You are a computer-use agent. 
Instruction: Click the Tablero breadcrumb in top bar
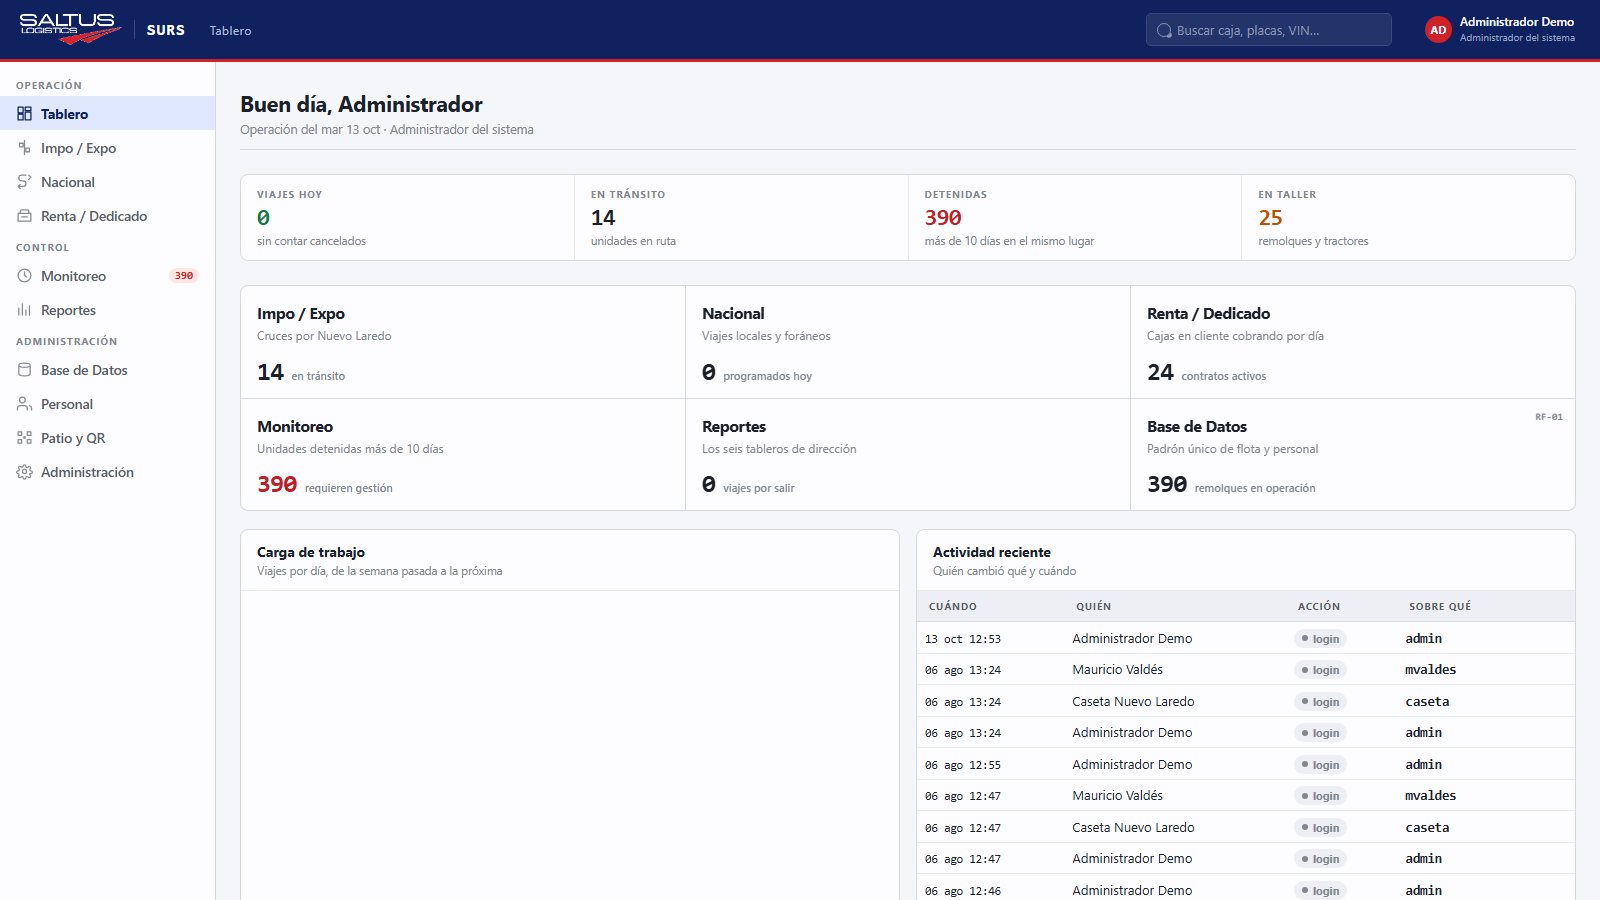pyautogui.click(x=230, y=31)
